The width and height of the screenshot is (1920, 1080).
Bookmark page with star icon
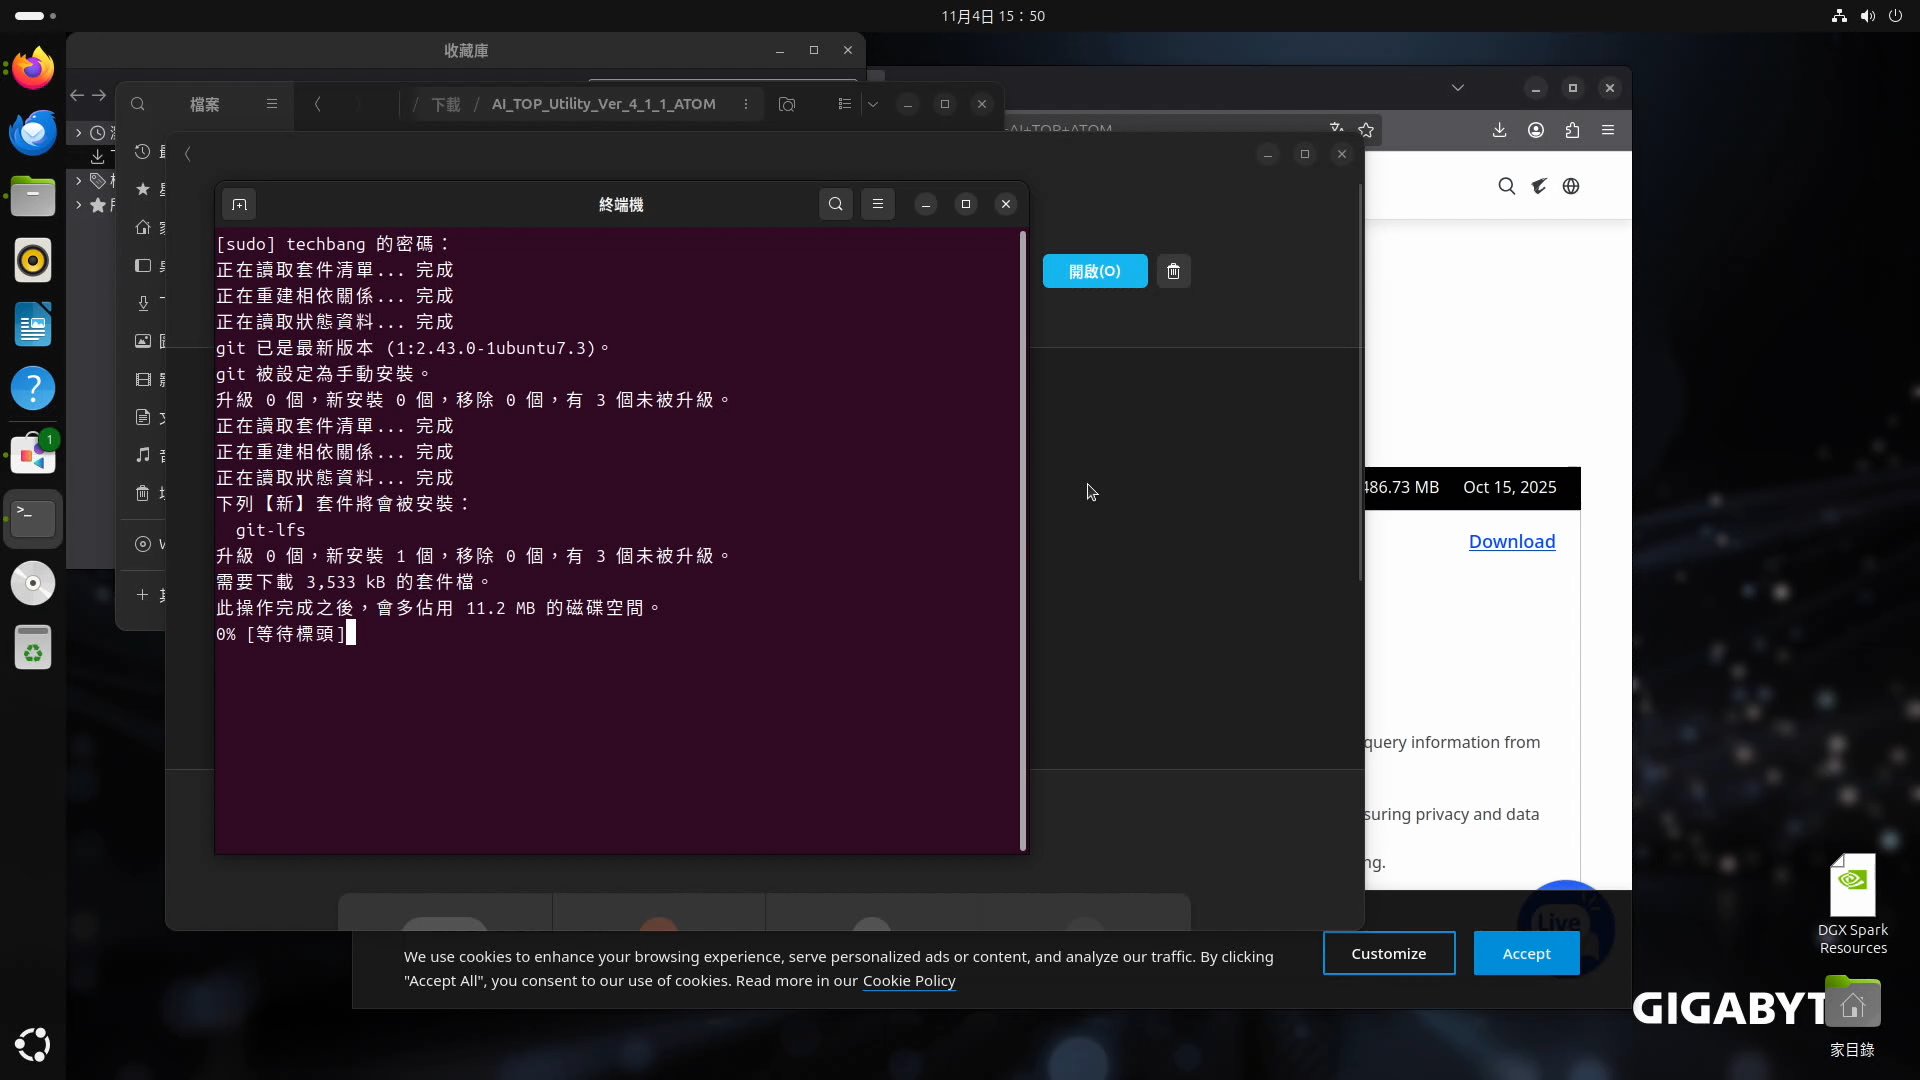coord(1366,130)
